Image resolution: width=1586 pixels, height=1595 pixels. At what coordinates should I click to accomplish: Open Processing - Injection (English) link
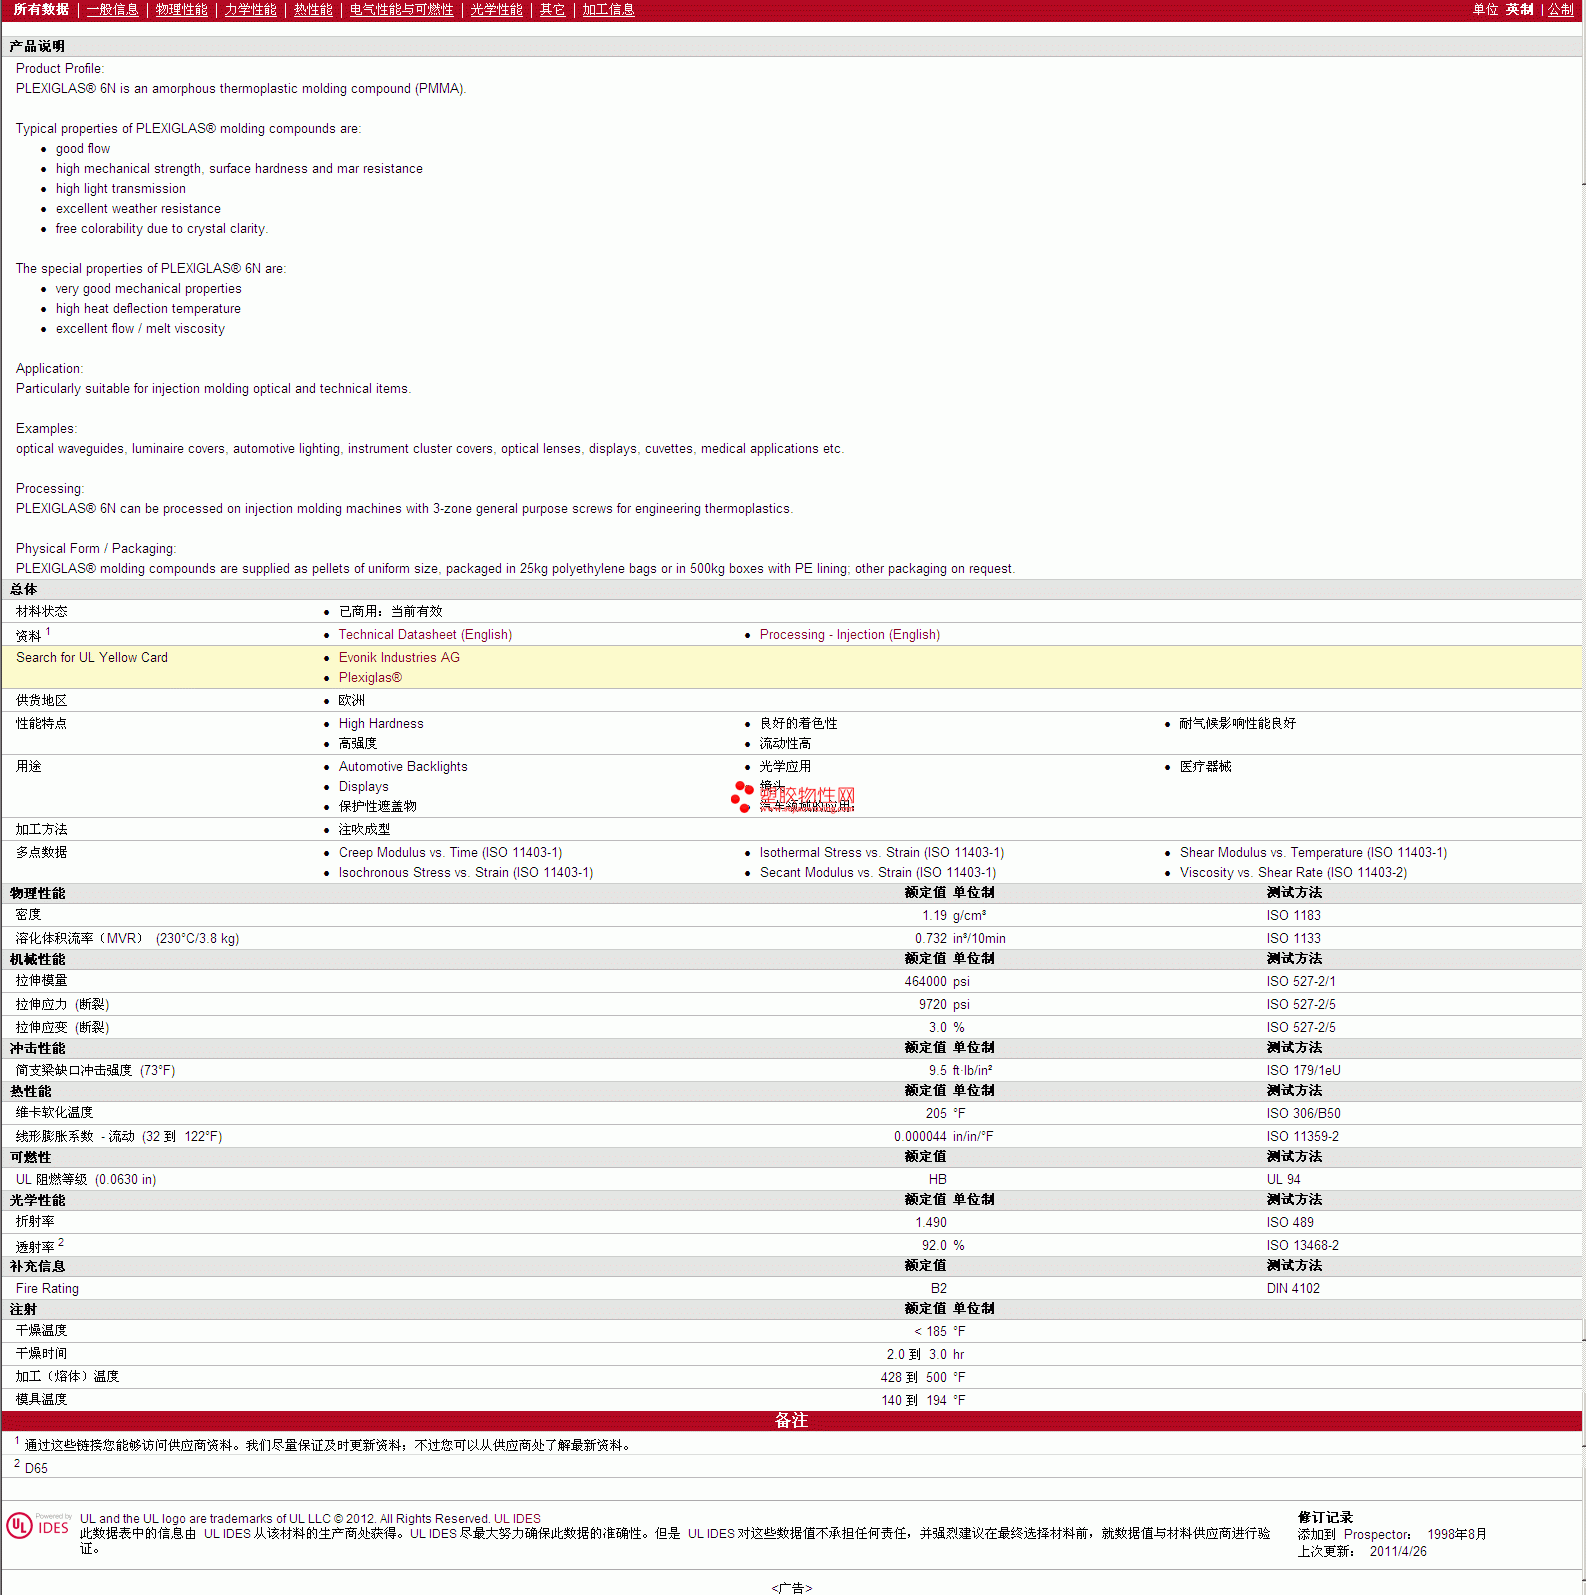[849, 634]
